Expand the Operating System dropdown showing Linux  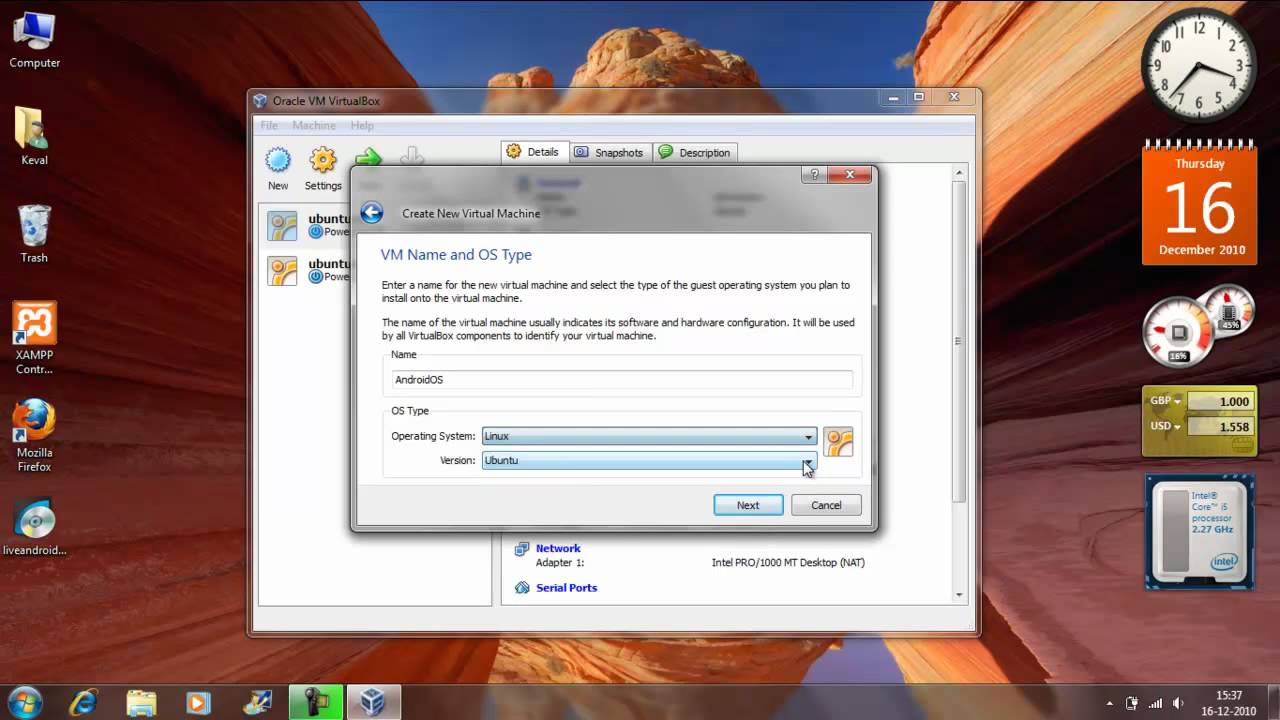pyautogui.click(x=649, y=436)
